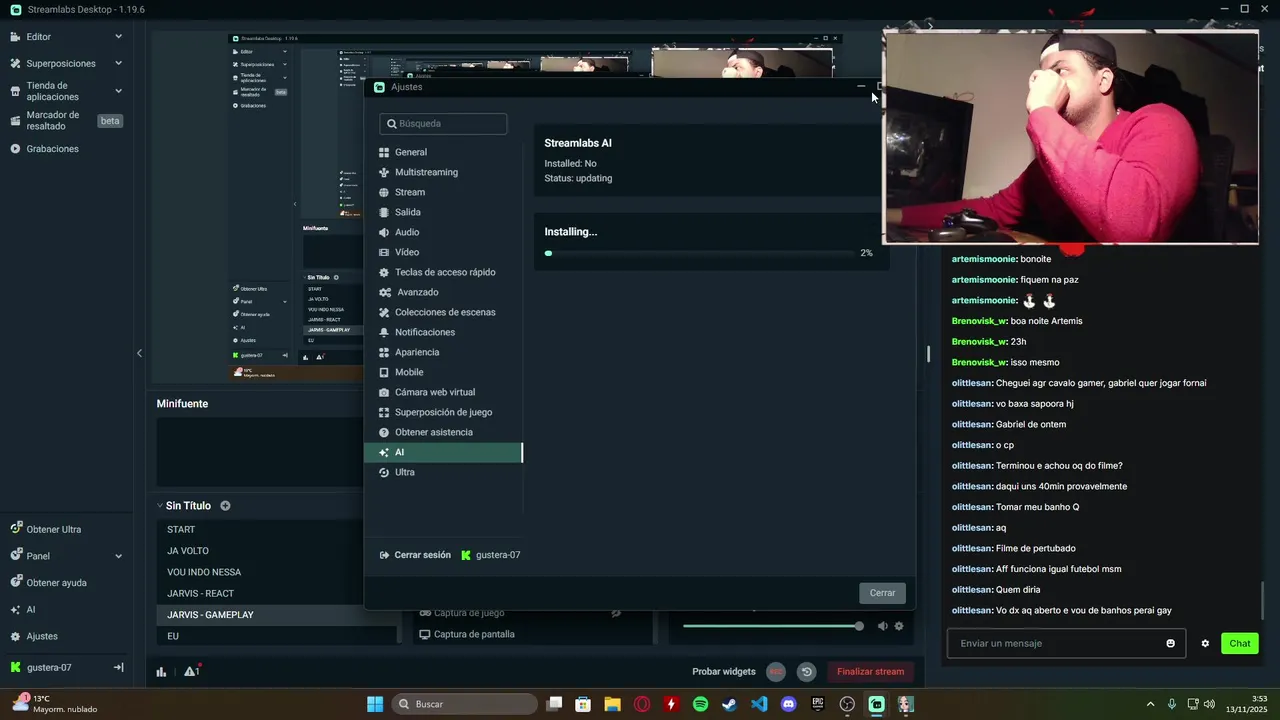Click the Cerrar button in Ajustes
1280x720 pixels.
882,593
